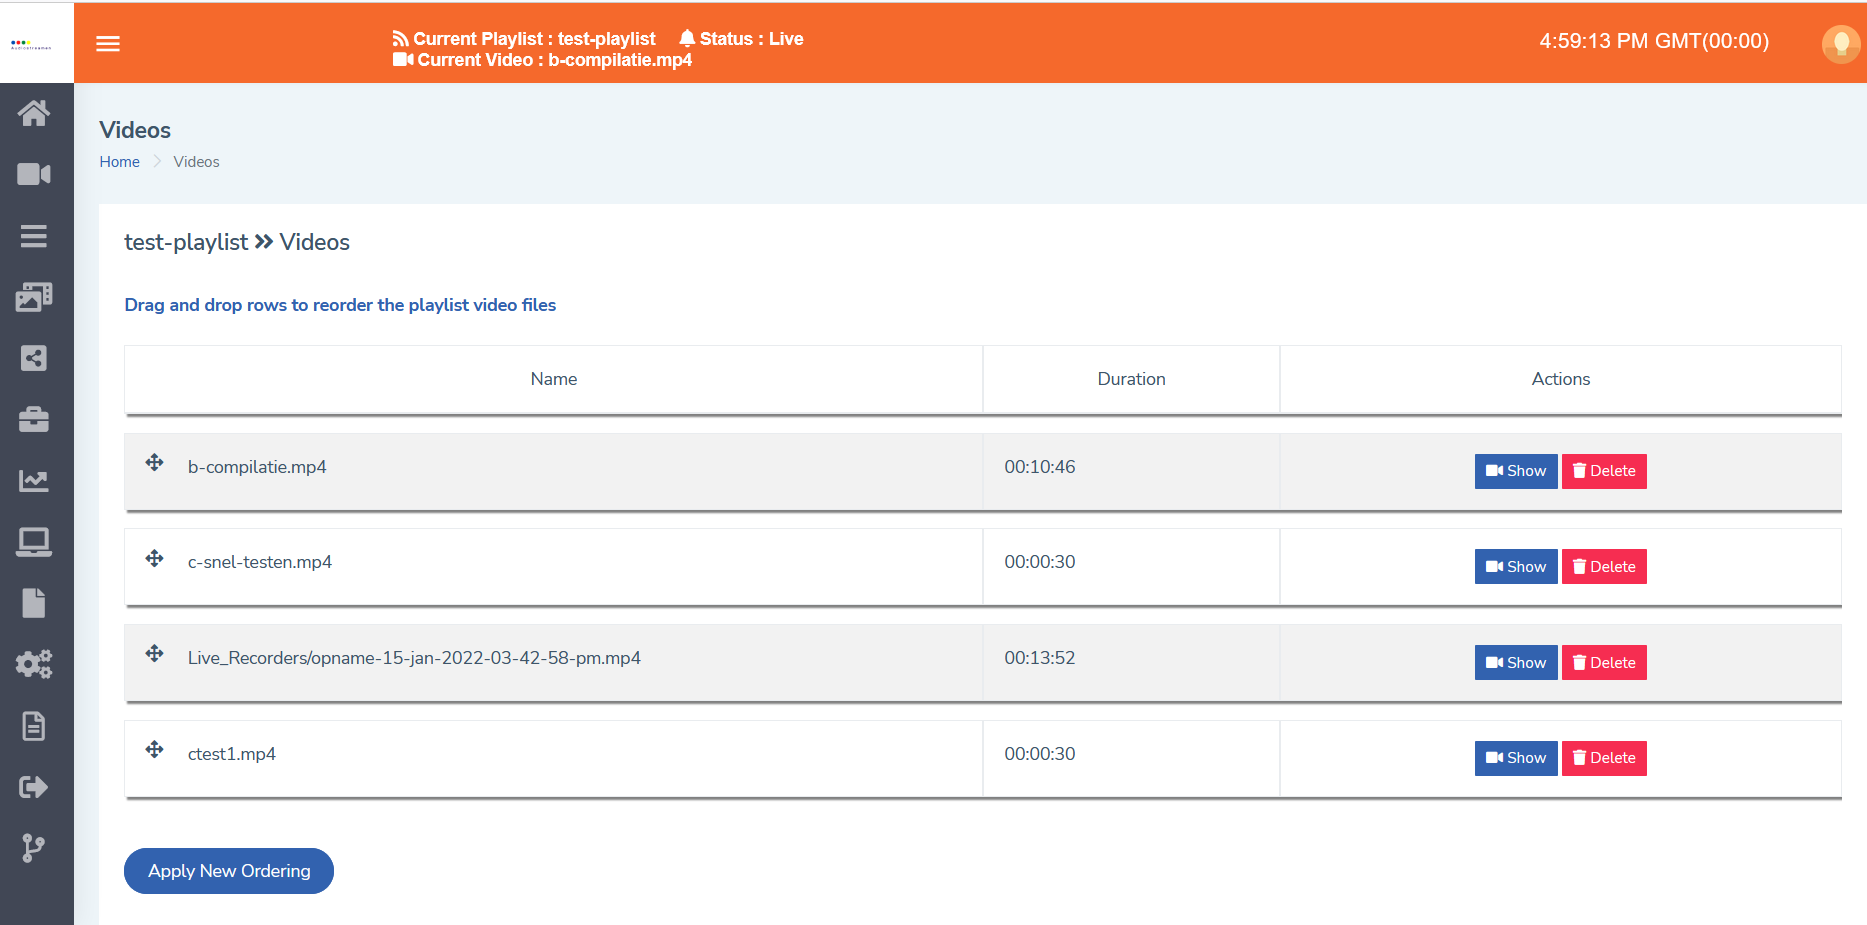Open the Home icon in sidebar

34,113
